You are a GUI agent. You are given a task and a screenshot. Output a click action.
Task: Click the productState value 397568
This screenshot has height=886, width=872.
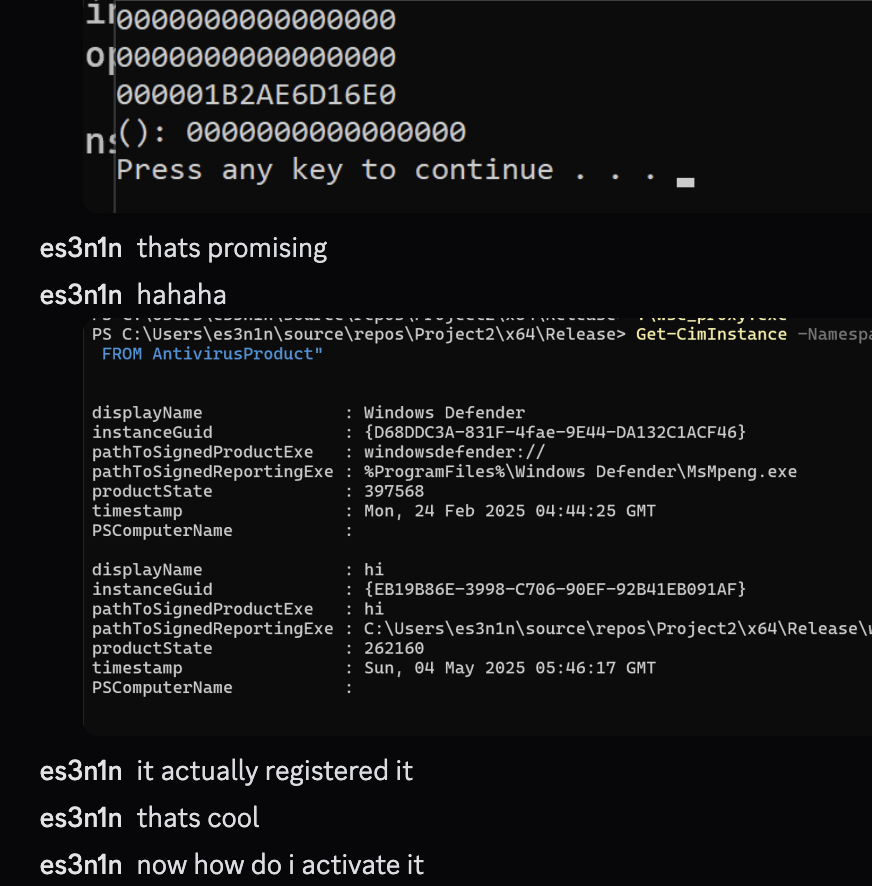point(394,492)
